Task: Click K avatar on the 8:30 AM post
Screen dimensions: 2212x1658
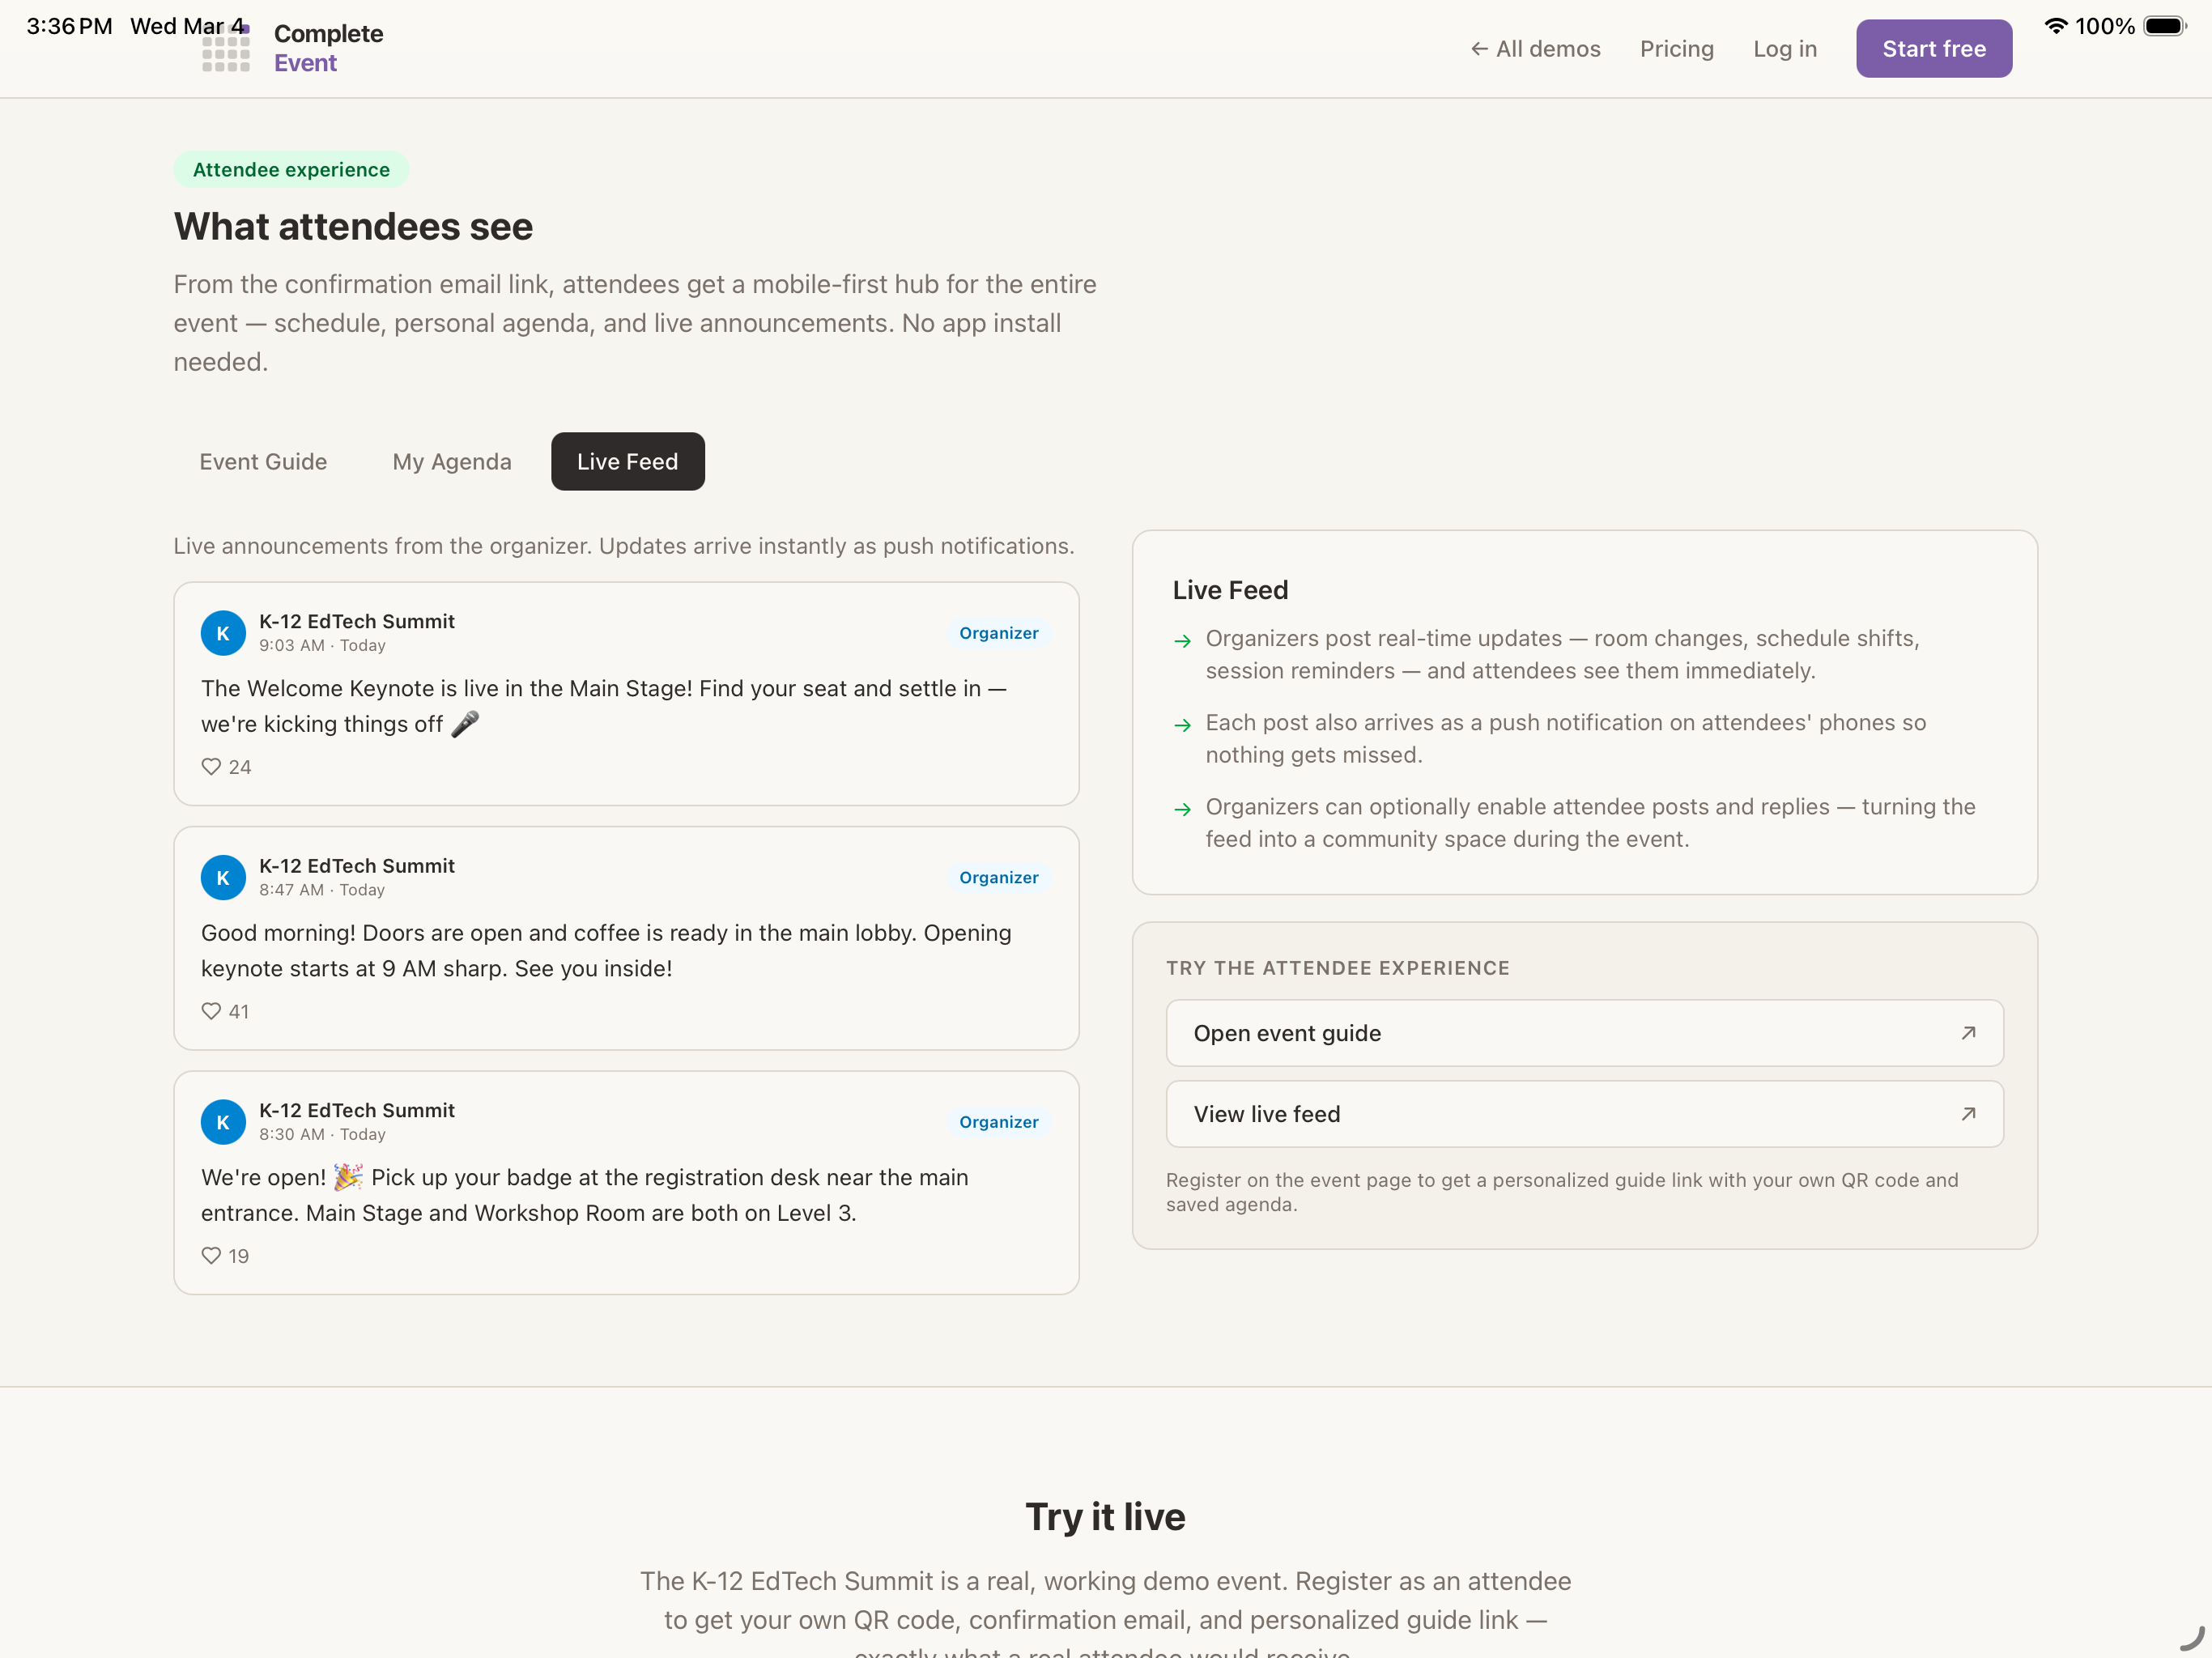Action: [x=223, y=1122]
